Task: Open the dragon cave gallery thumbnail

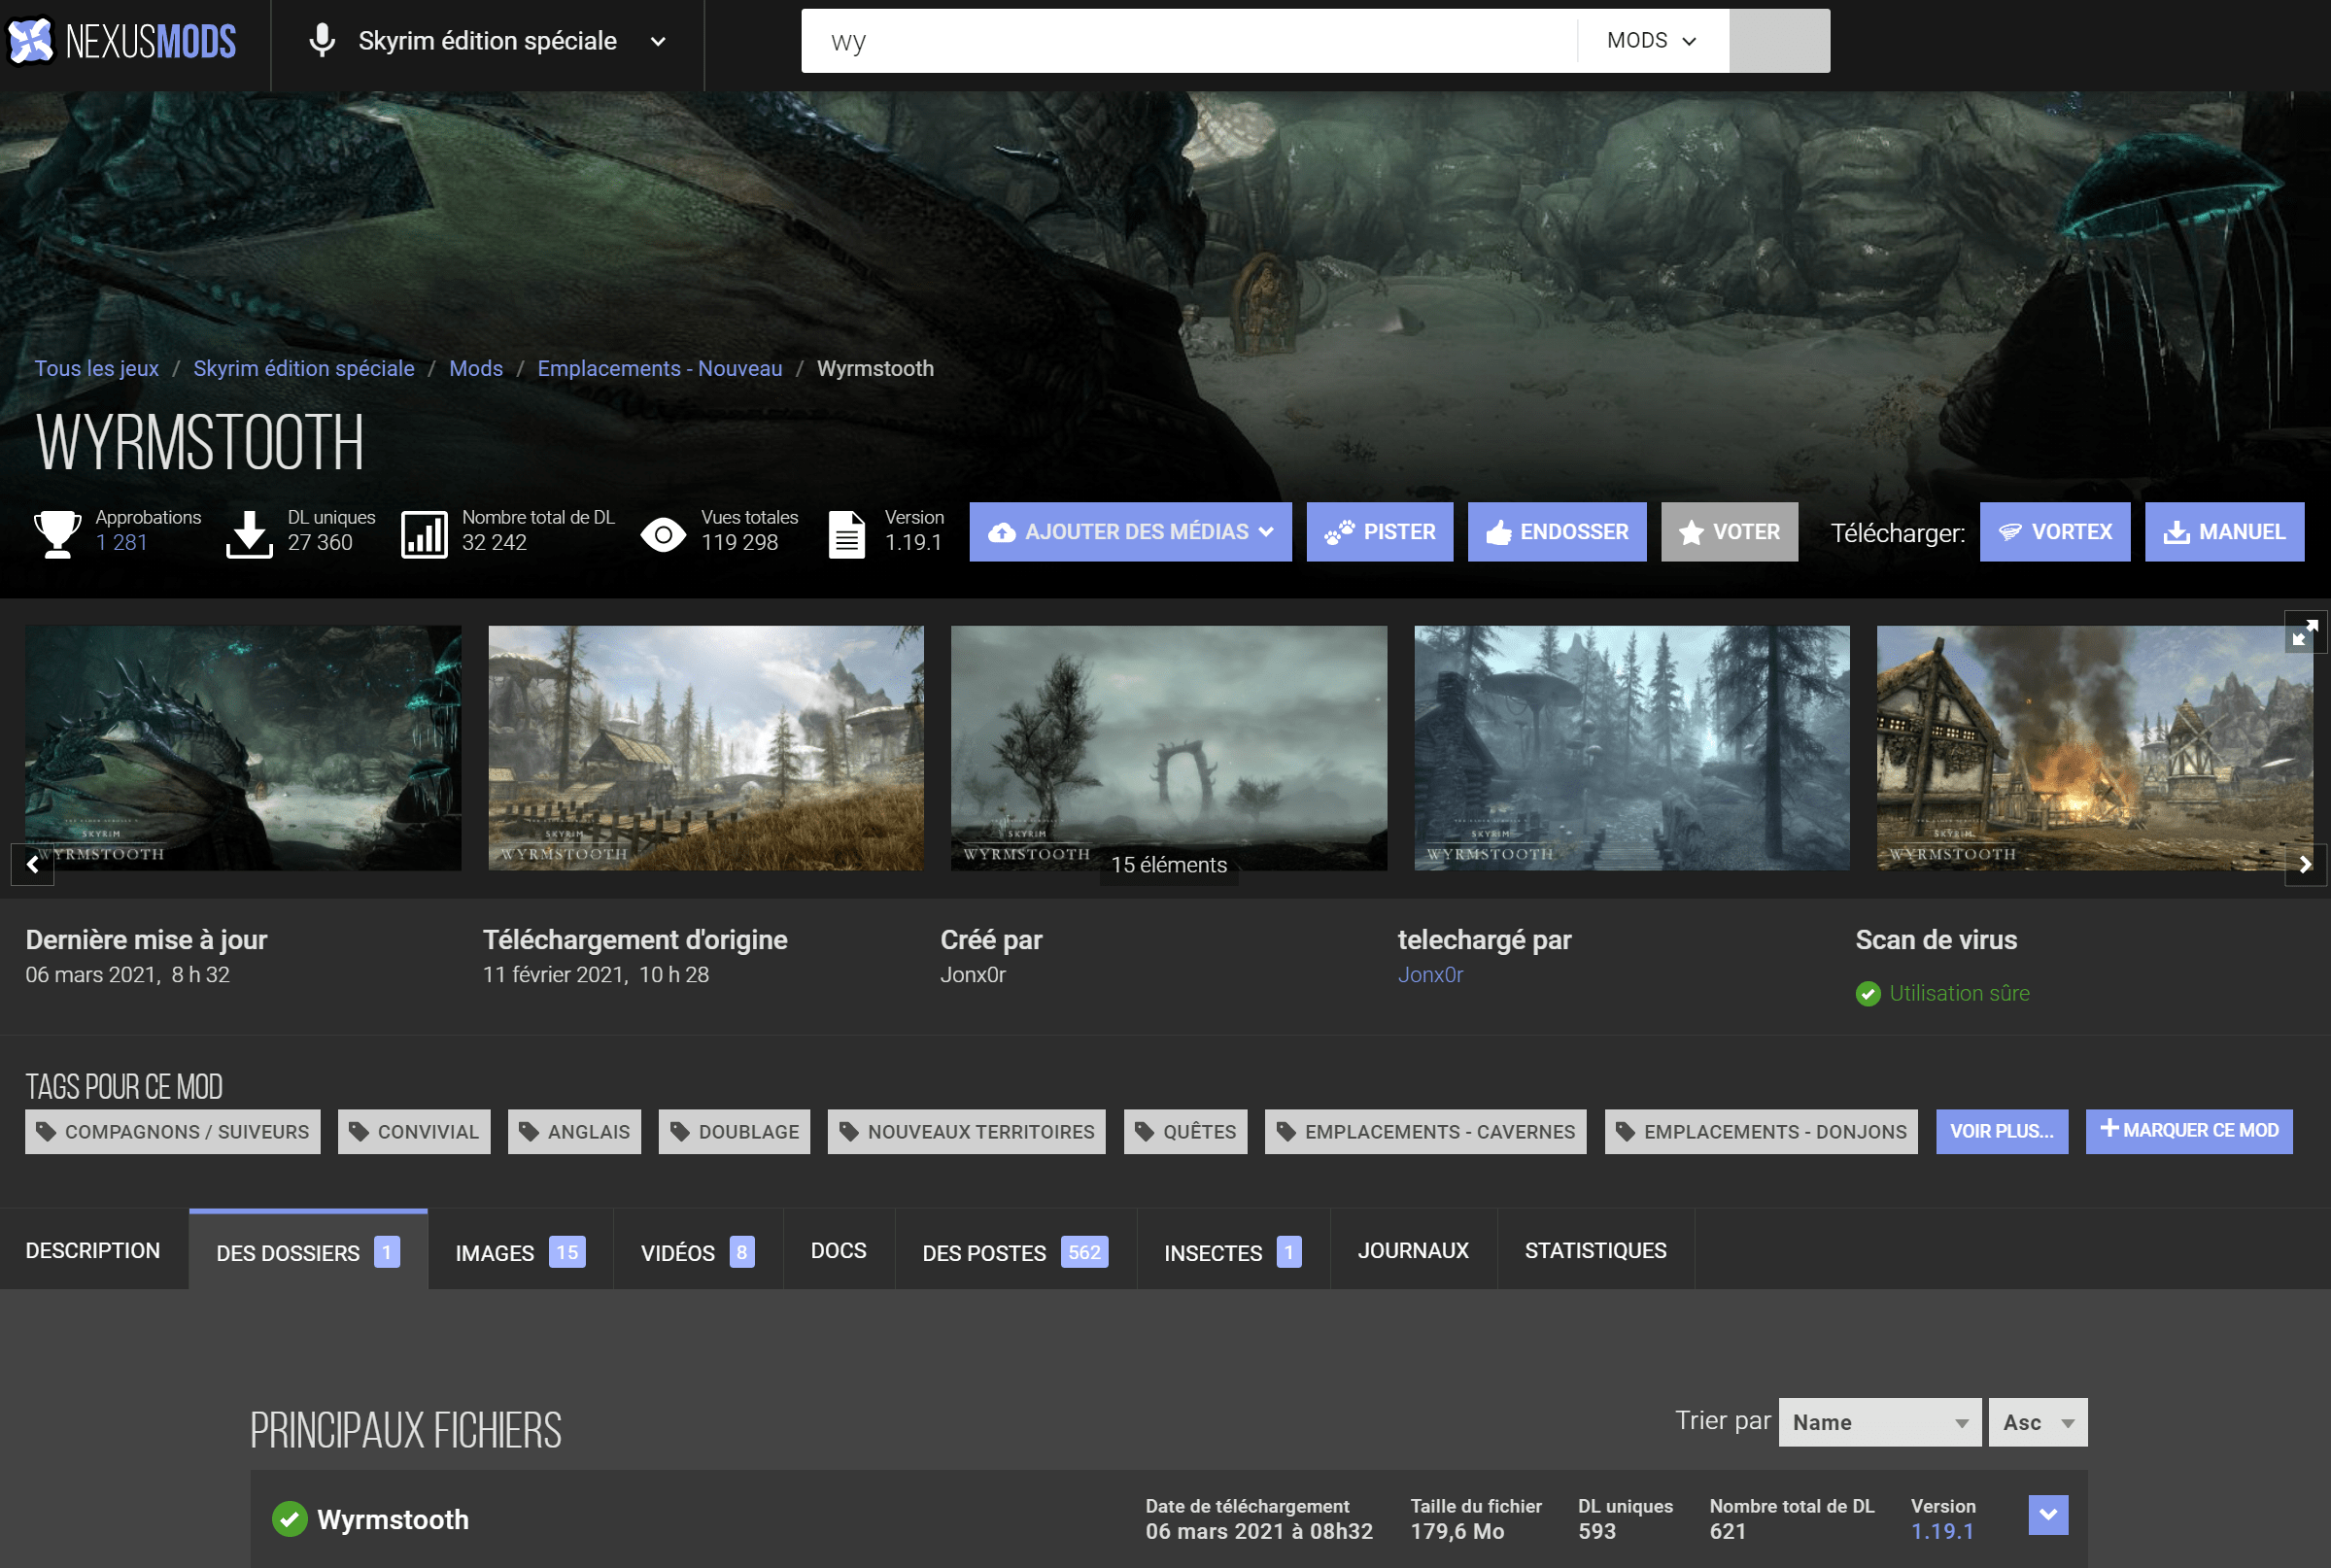Action: [x=243, y=748]
